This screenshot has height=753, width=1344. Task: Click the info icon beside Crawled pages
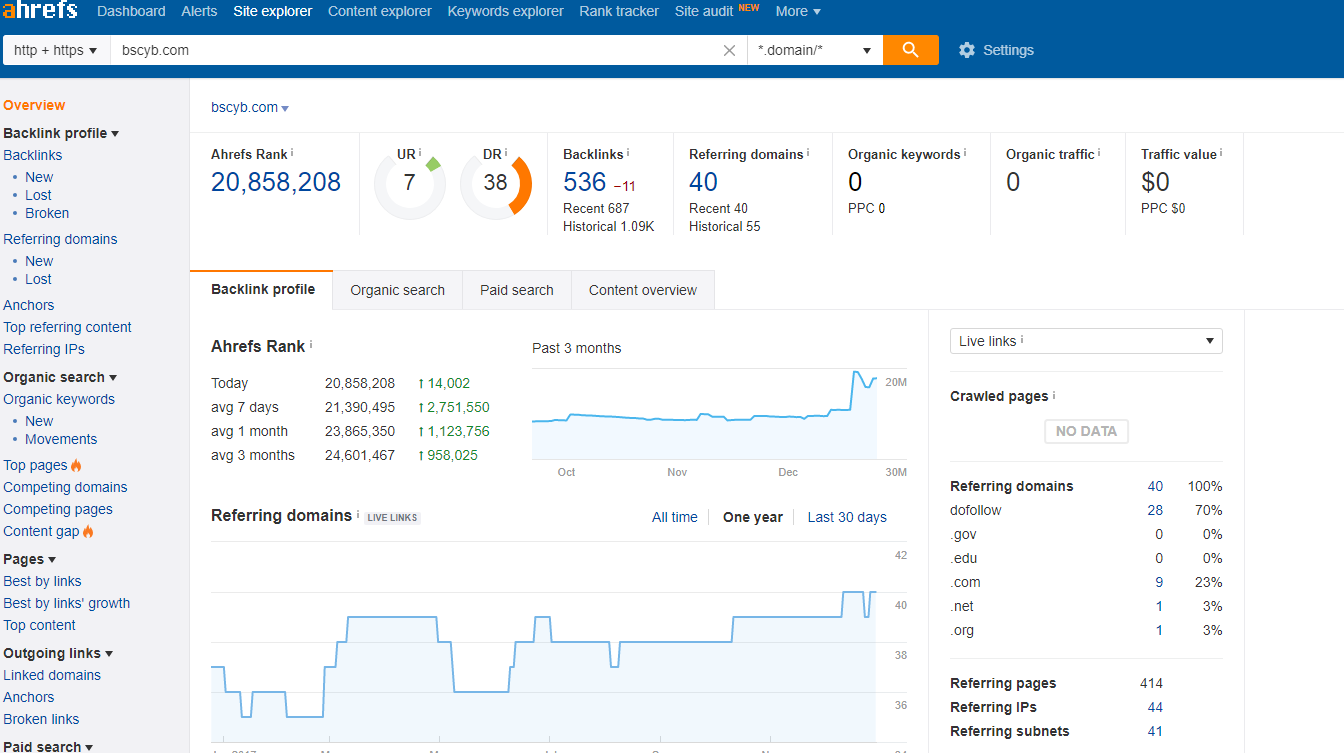(1054, 395)
